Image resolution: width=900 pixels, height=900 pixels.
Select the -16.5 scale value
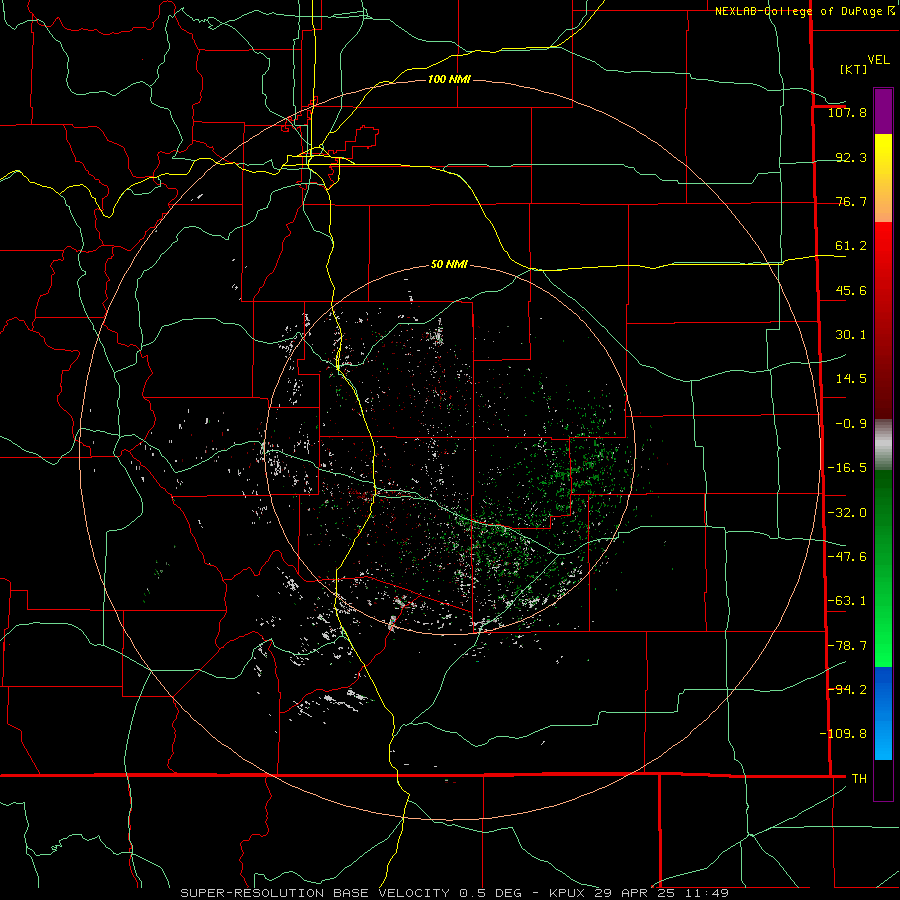click(x=847, y=468)
